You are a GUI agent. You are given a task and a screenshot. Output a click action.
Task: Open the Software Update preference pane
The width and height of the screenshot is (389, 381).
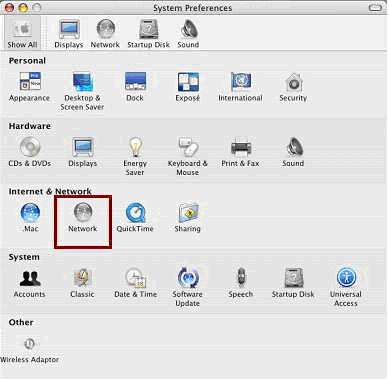point(188,287)
